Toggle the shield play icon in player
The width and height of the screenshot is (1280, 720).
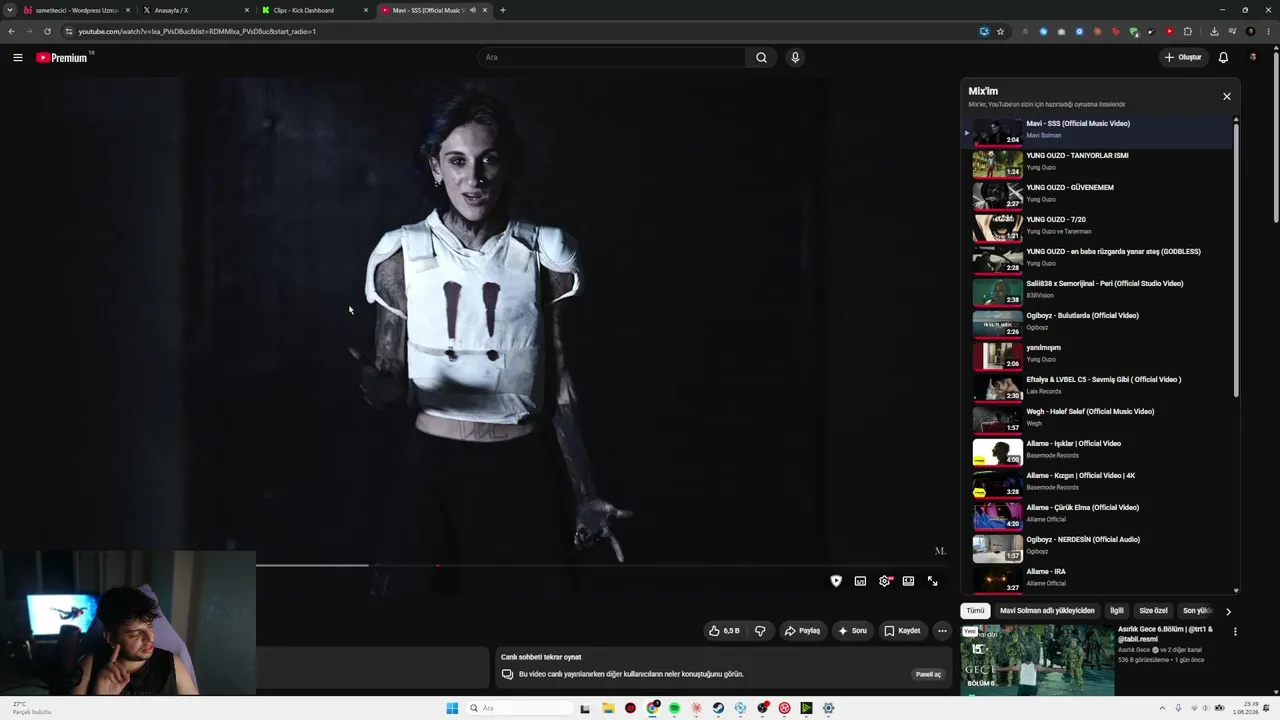tap(836, 581)
